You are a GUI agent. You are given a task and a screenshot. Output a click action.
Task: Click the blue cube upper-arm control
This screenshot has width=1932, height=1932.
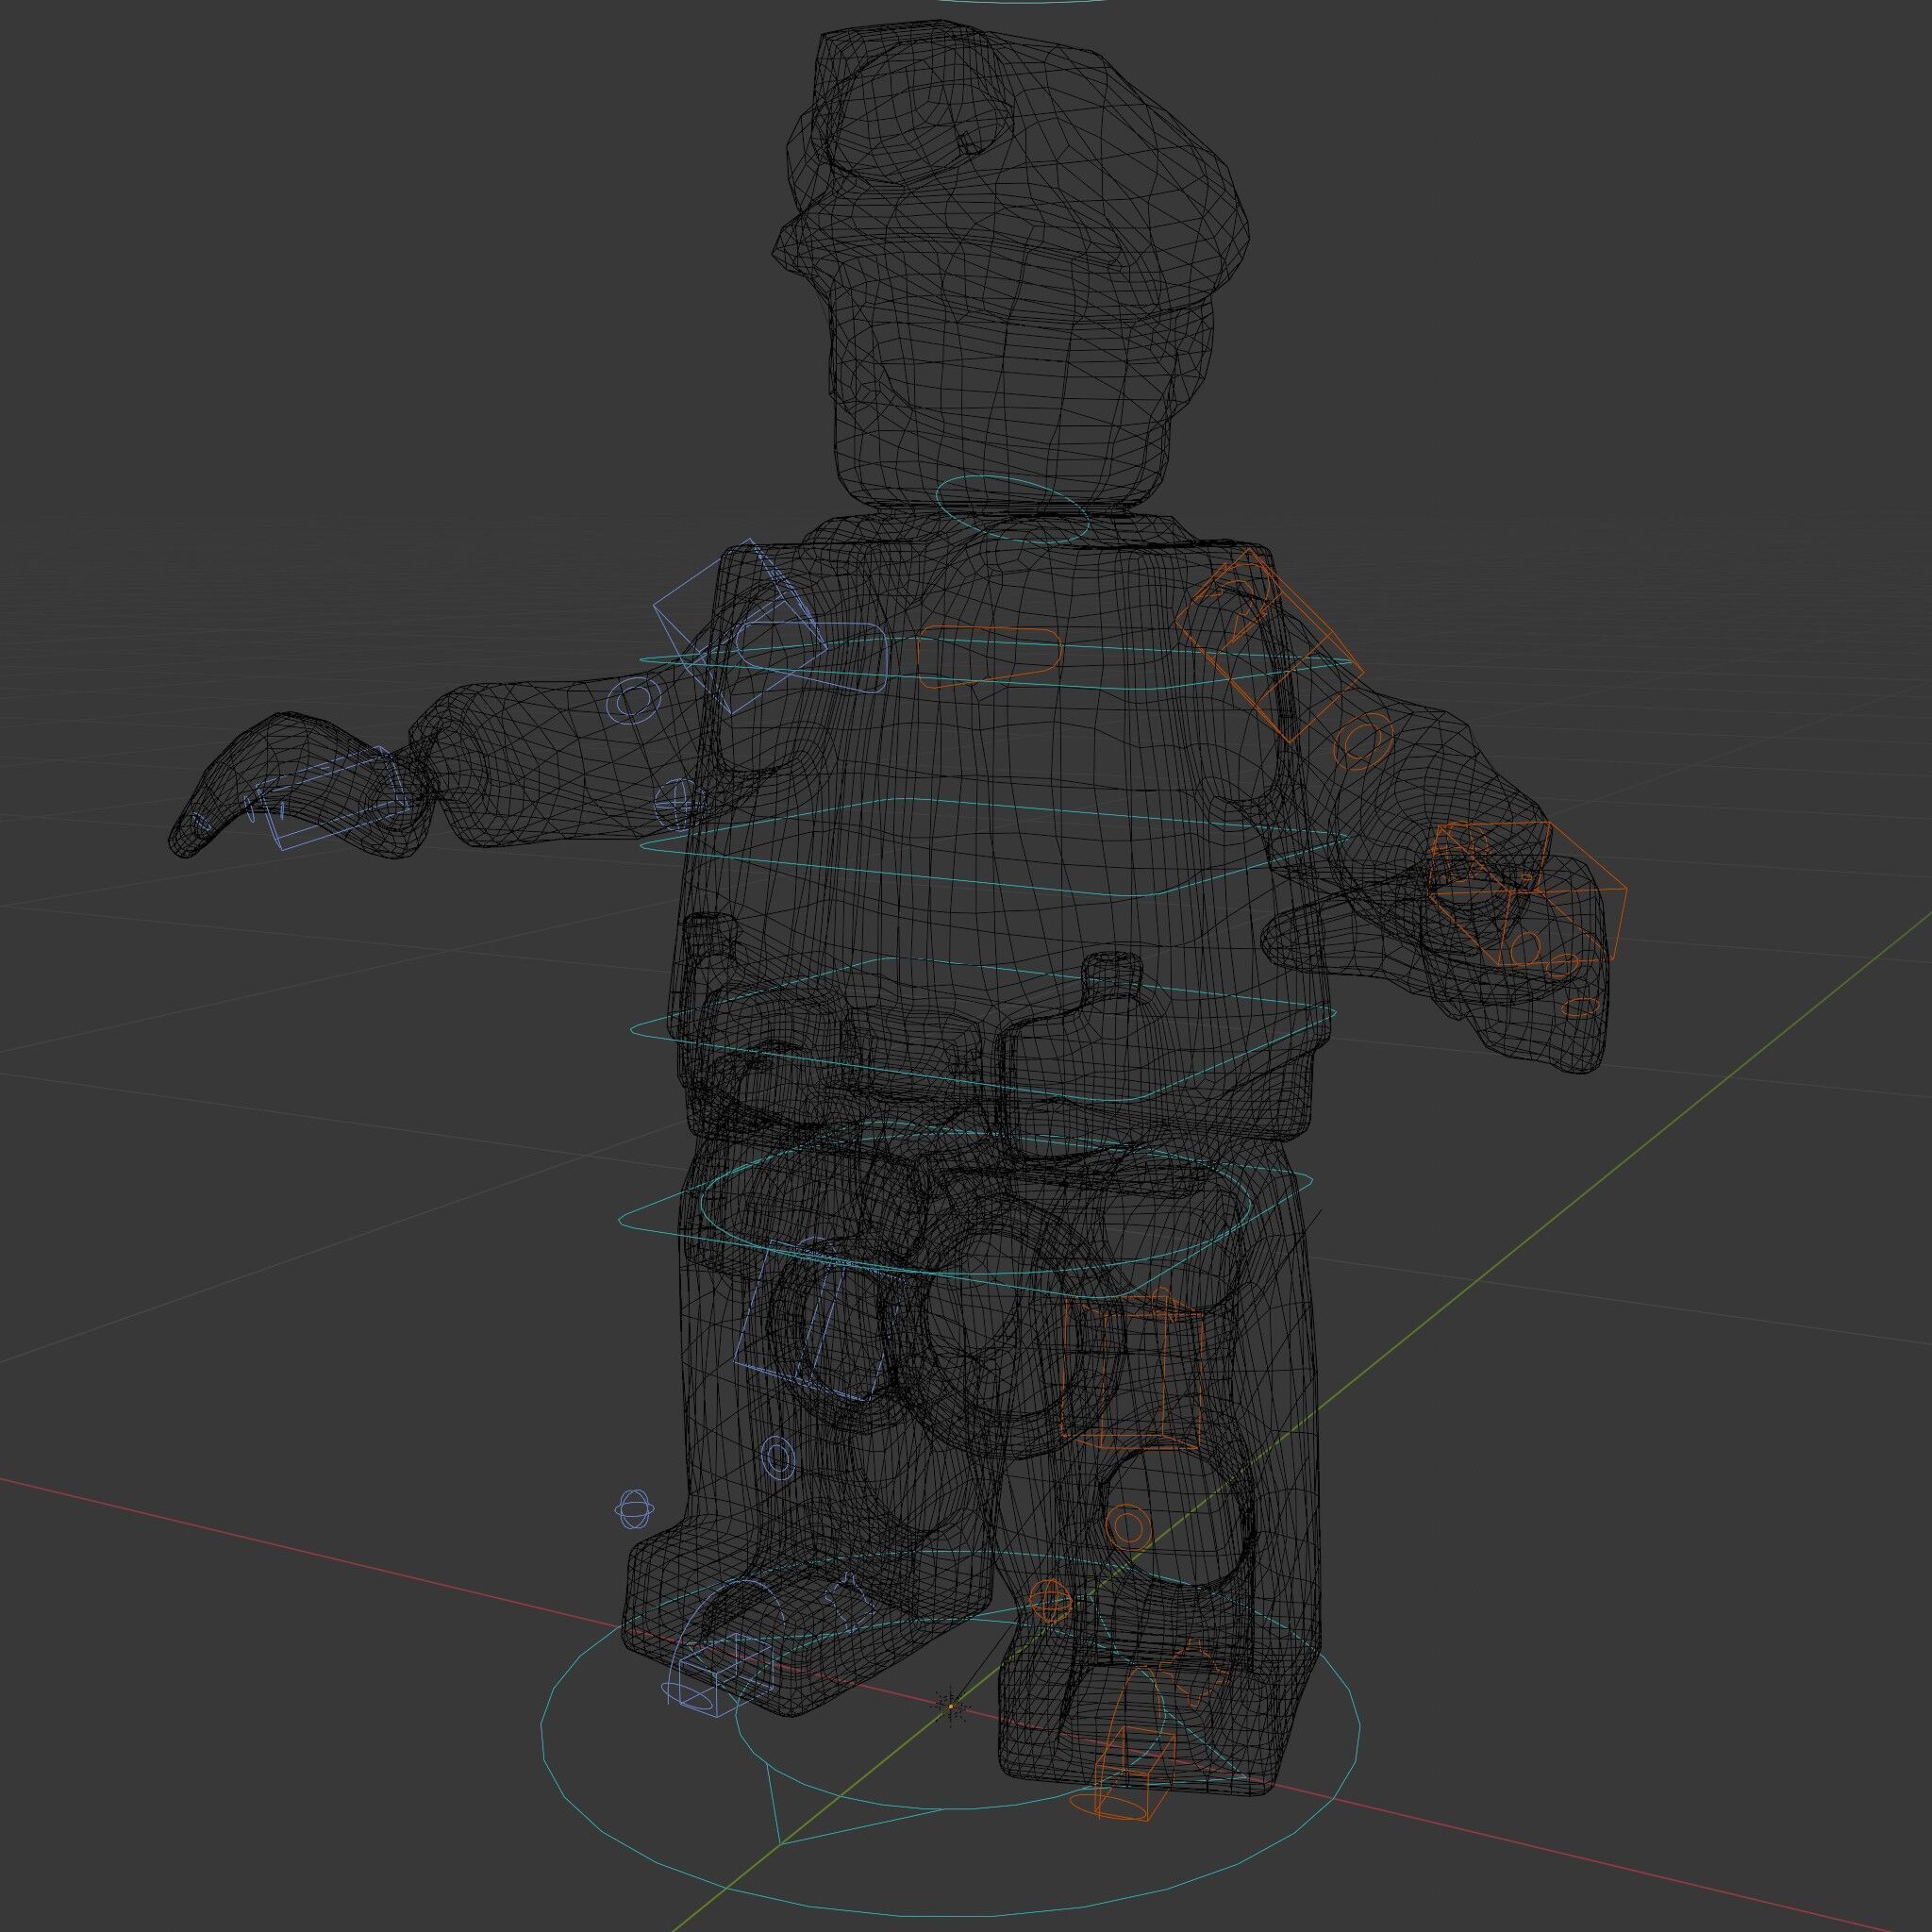point(740,625)
